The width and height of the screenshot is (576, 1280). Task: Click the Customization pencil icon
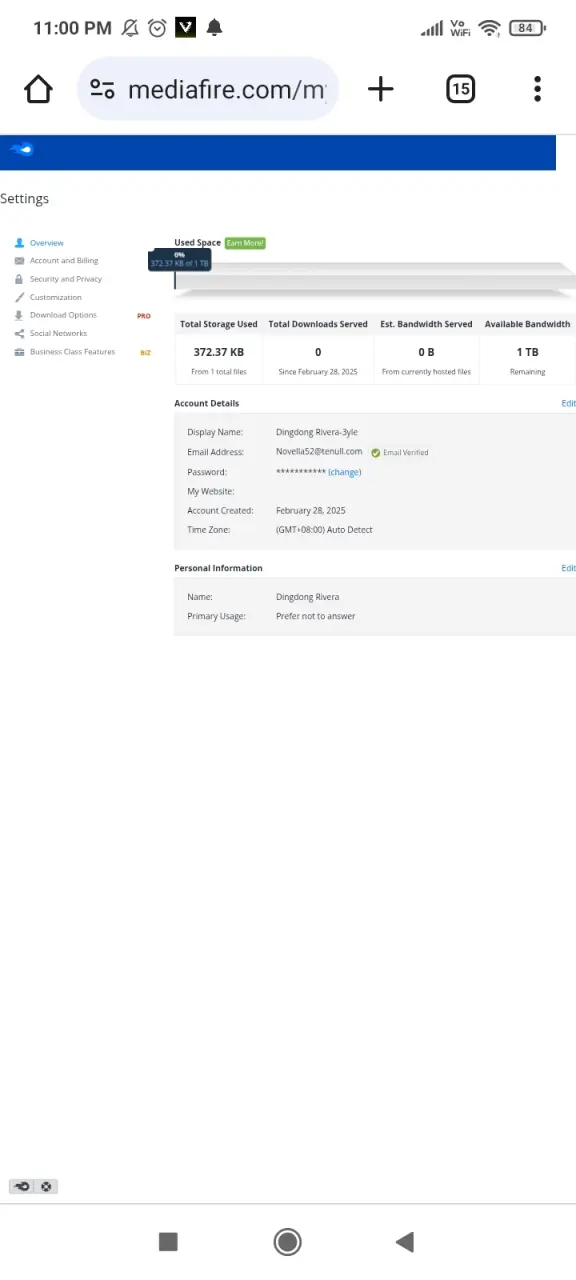19,297
